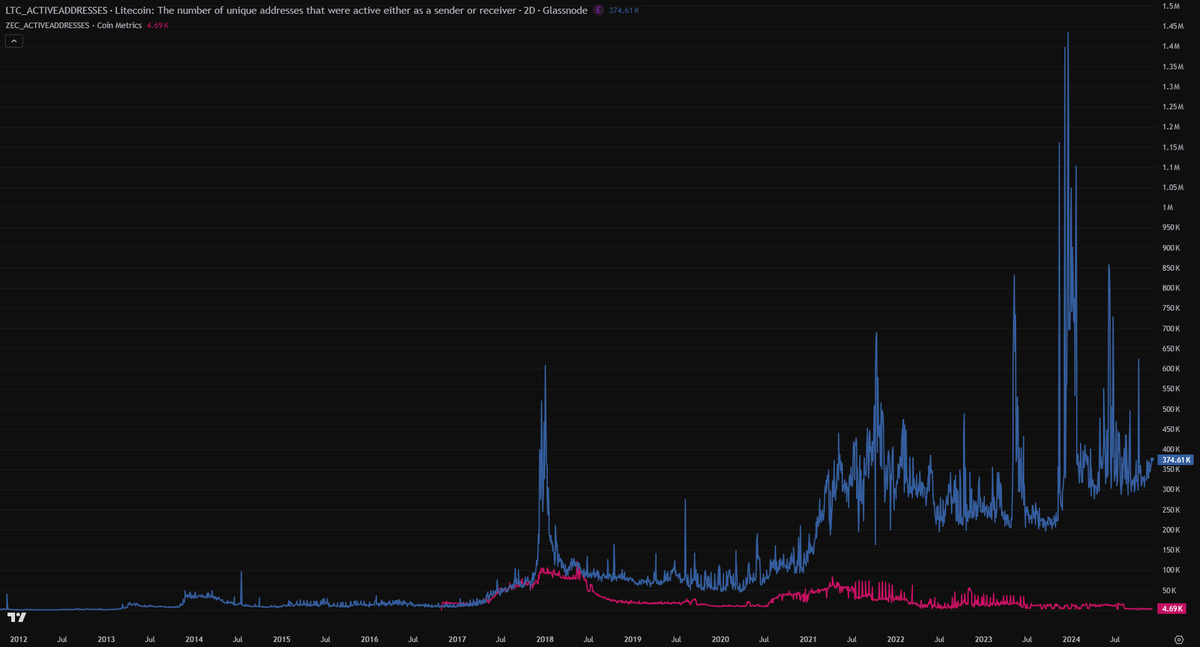
Task: Click the 2014 label on the time axis
Action: click(x=194, y=638)
